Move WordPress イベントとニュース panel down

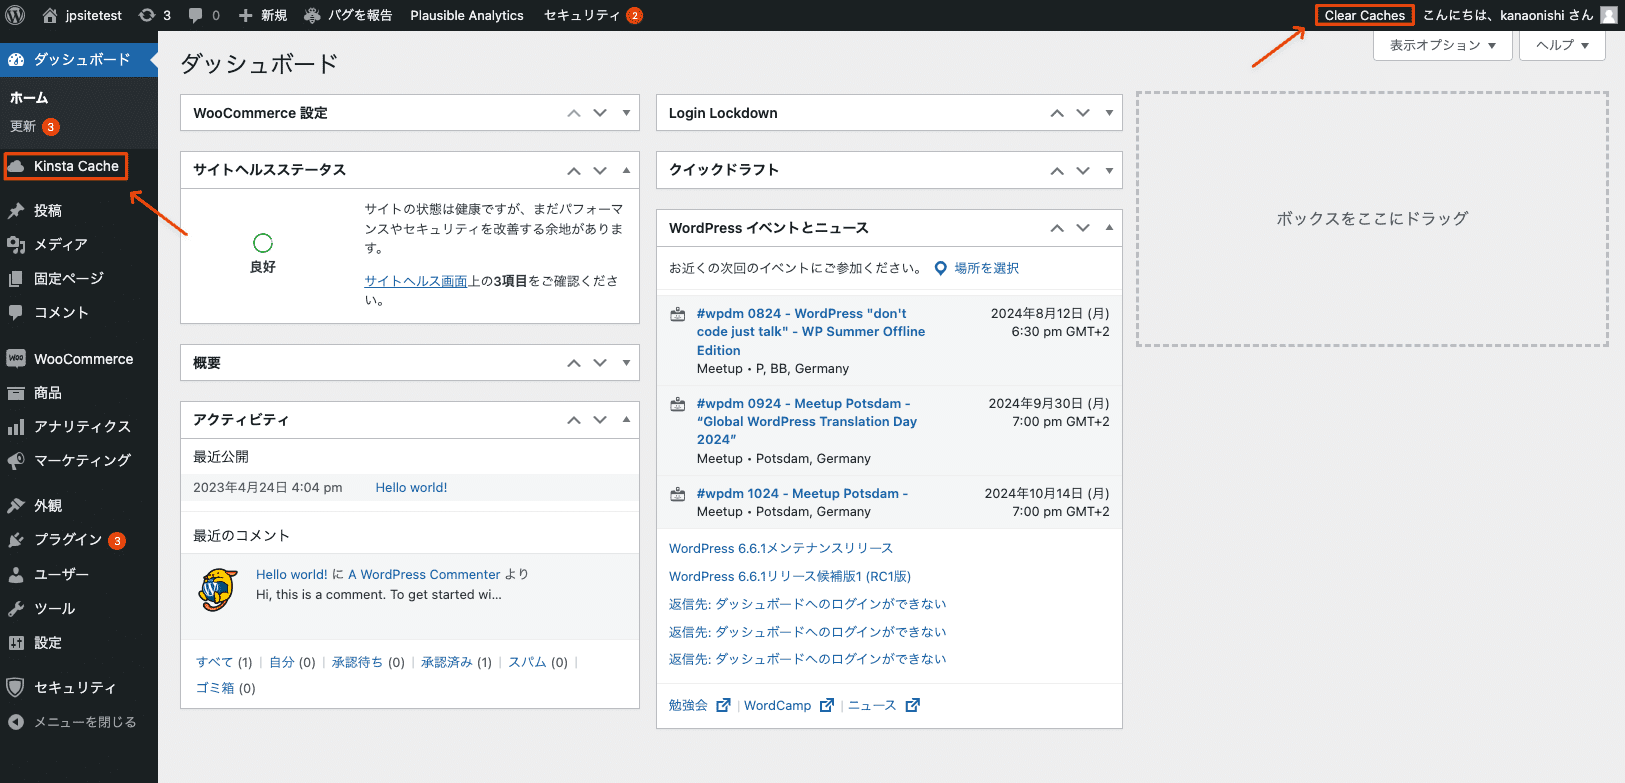[1083, 228]
